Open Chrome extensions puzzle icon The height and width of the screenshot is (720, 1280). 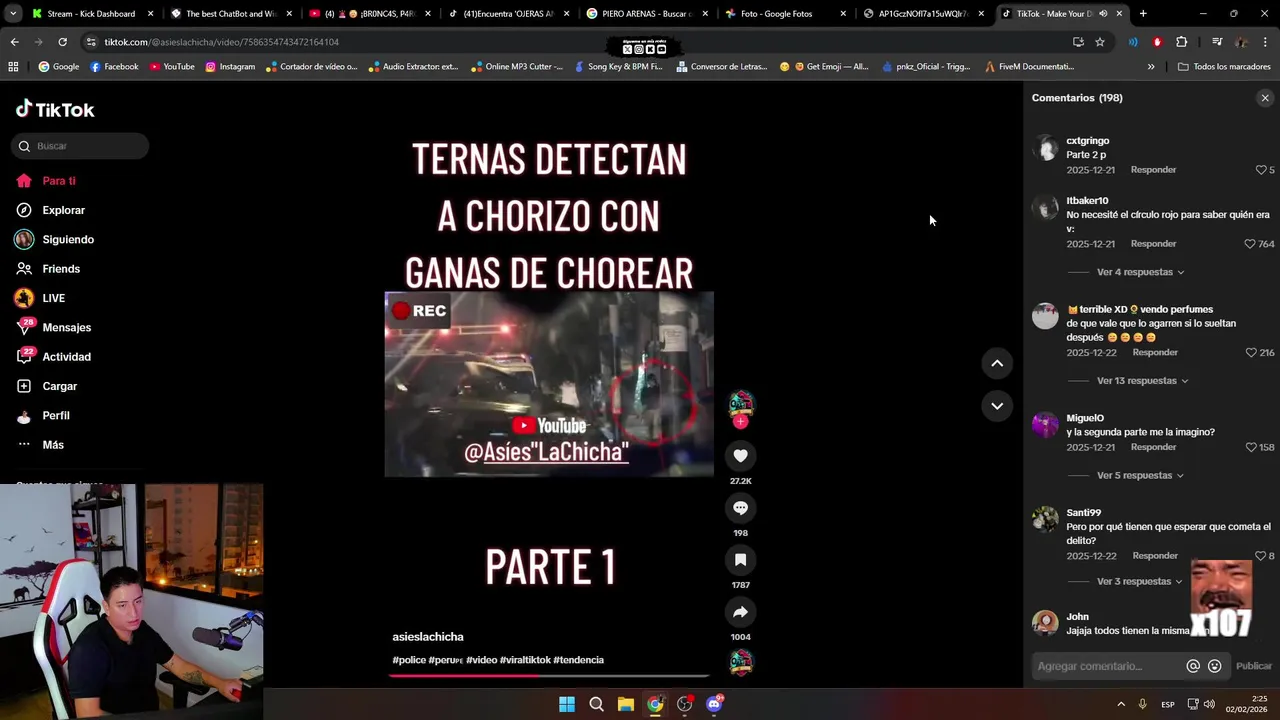click(x=1181, y=42)
